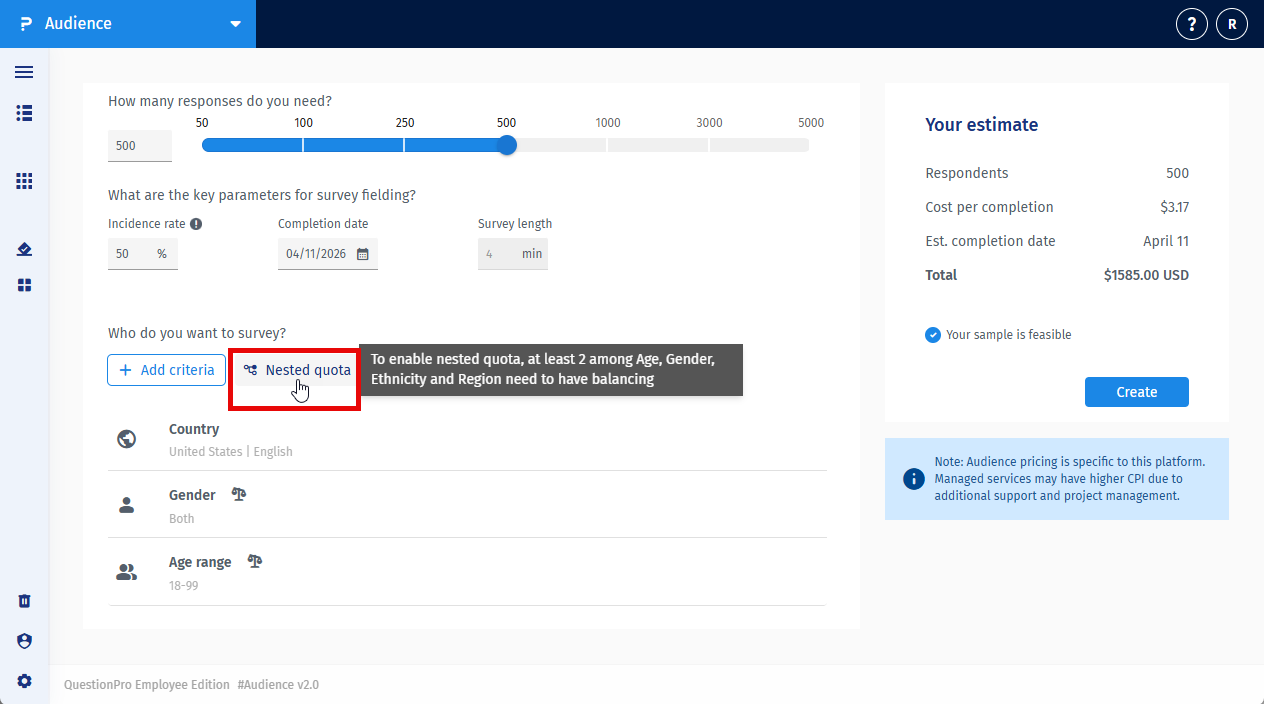Image resolution: width=1264 pixels, height=704 pixels.
Task: Click the QuestionPro logo icon
Action: tap(26, 24)
